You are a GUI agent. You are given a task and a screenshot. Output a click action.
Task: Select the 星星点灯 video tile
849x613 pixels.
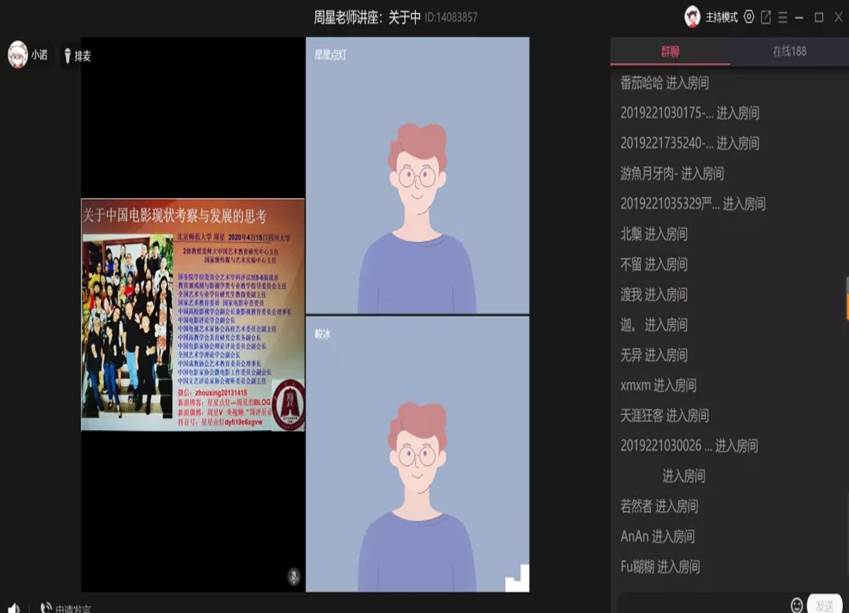417,175
